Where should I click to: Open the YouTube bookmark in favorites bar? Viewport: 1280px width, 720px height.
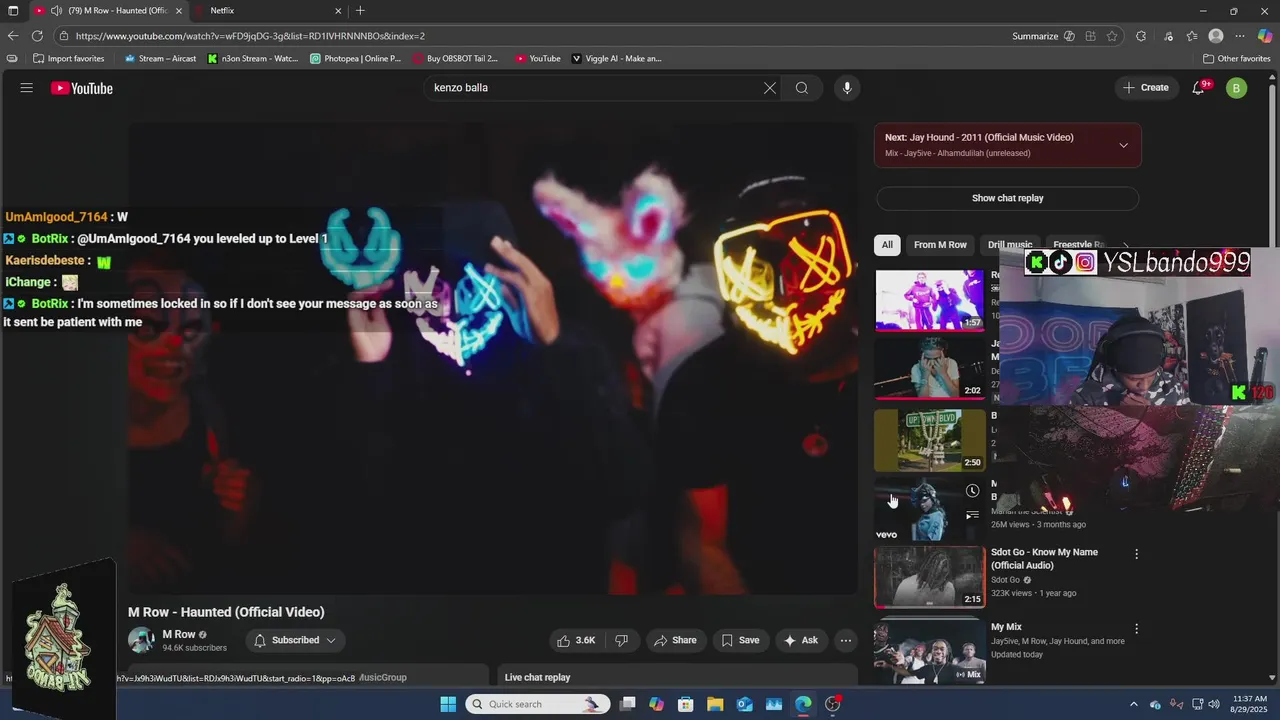538,58
